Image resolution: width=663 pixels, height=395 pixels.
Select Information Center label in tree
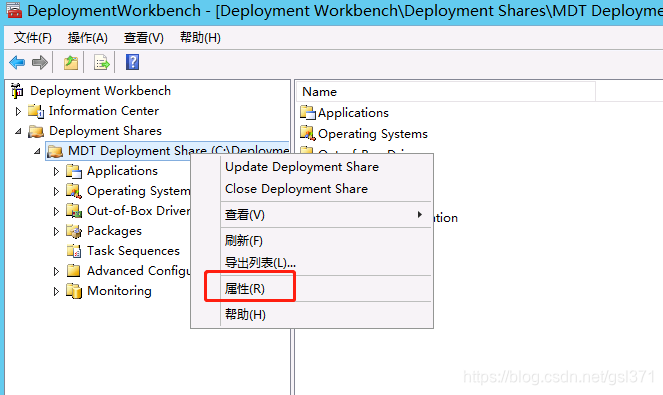click(104, 111)
